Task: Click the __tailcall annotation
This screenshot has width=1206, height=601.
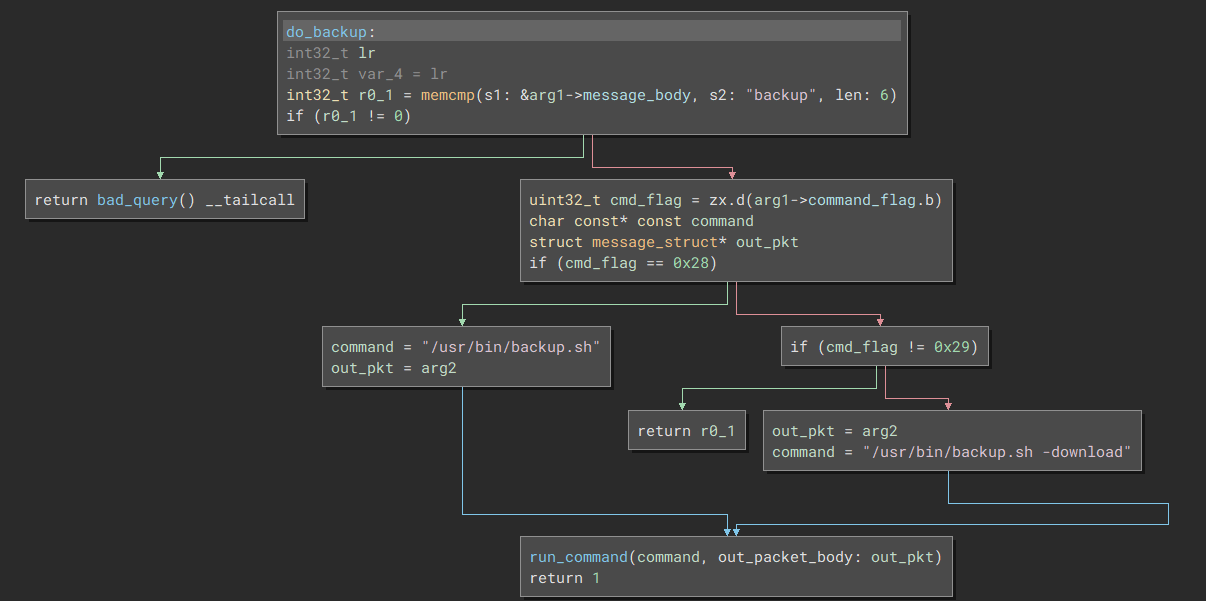Action: 250,200
